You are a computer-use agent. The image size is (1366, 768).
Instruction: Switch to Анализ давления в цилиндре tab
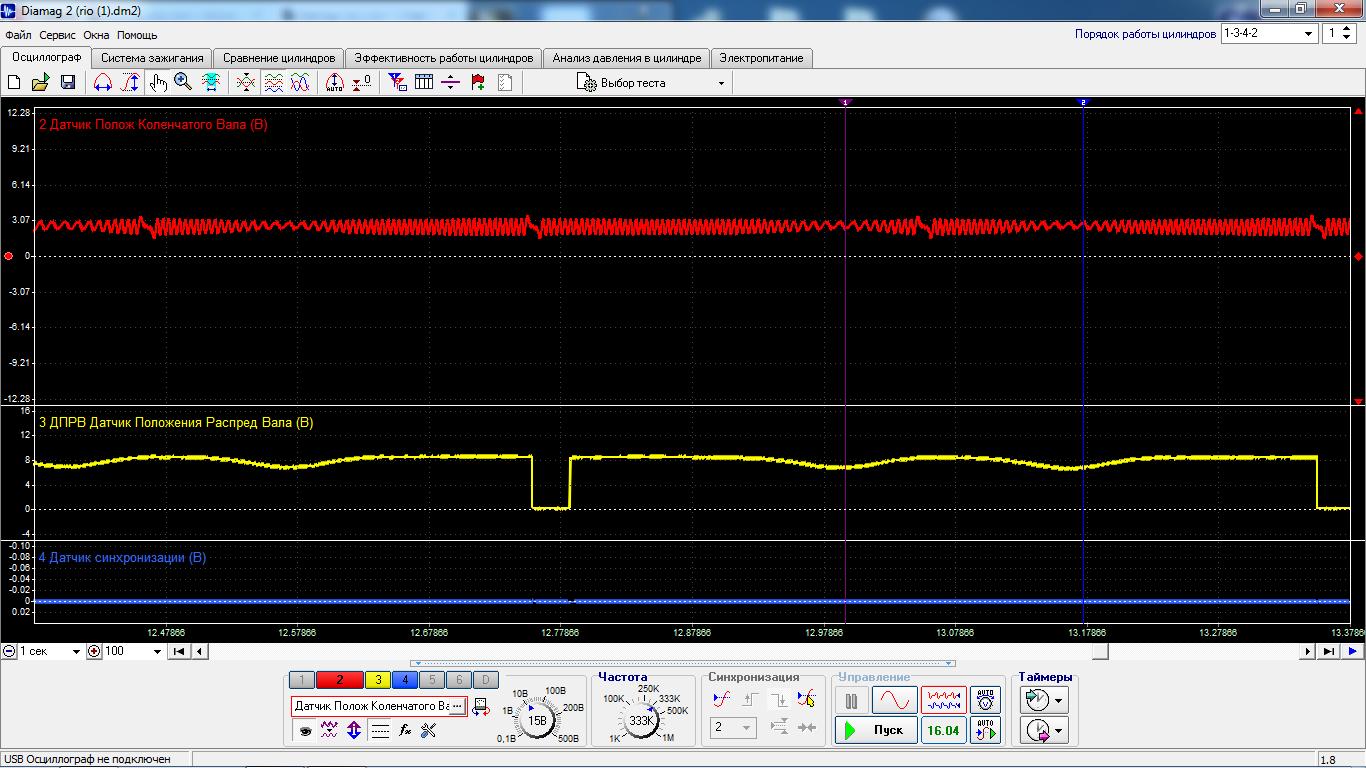(x=628, y=58)
